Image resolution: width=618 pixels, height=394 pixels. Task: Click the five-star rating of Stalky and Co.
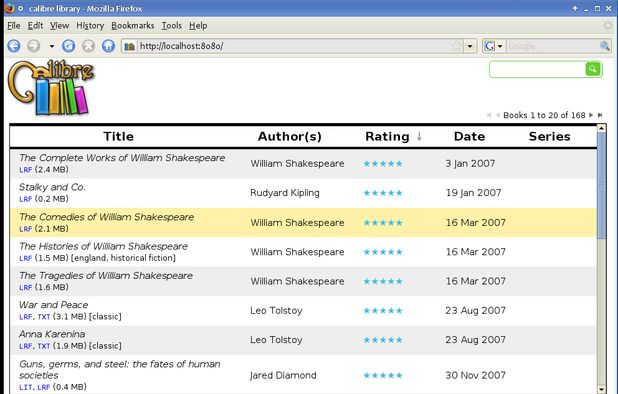[x=383, y=193]
